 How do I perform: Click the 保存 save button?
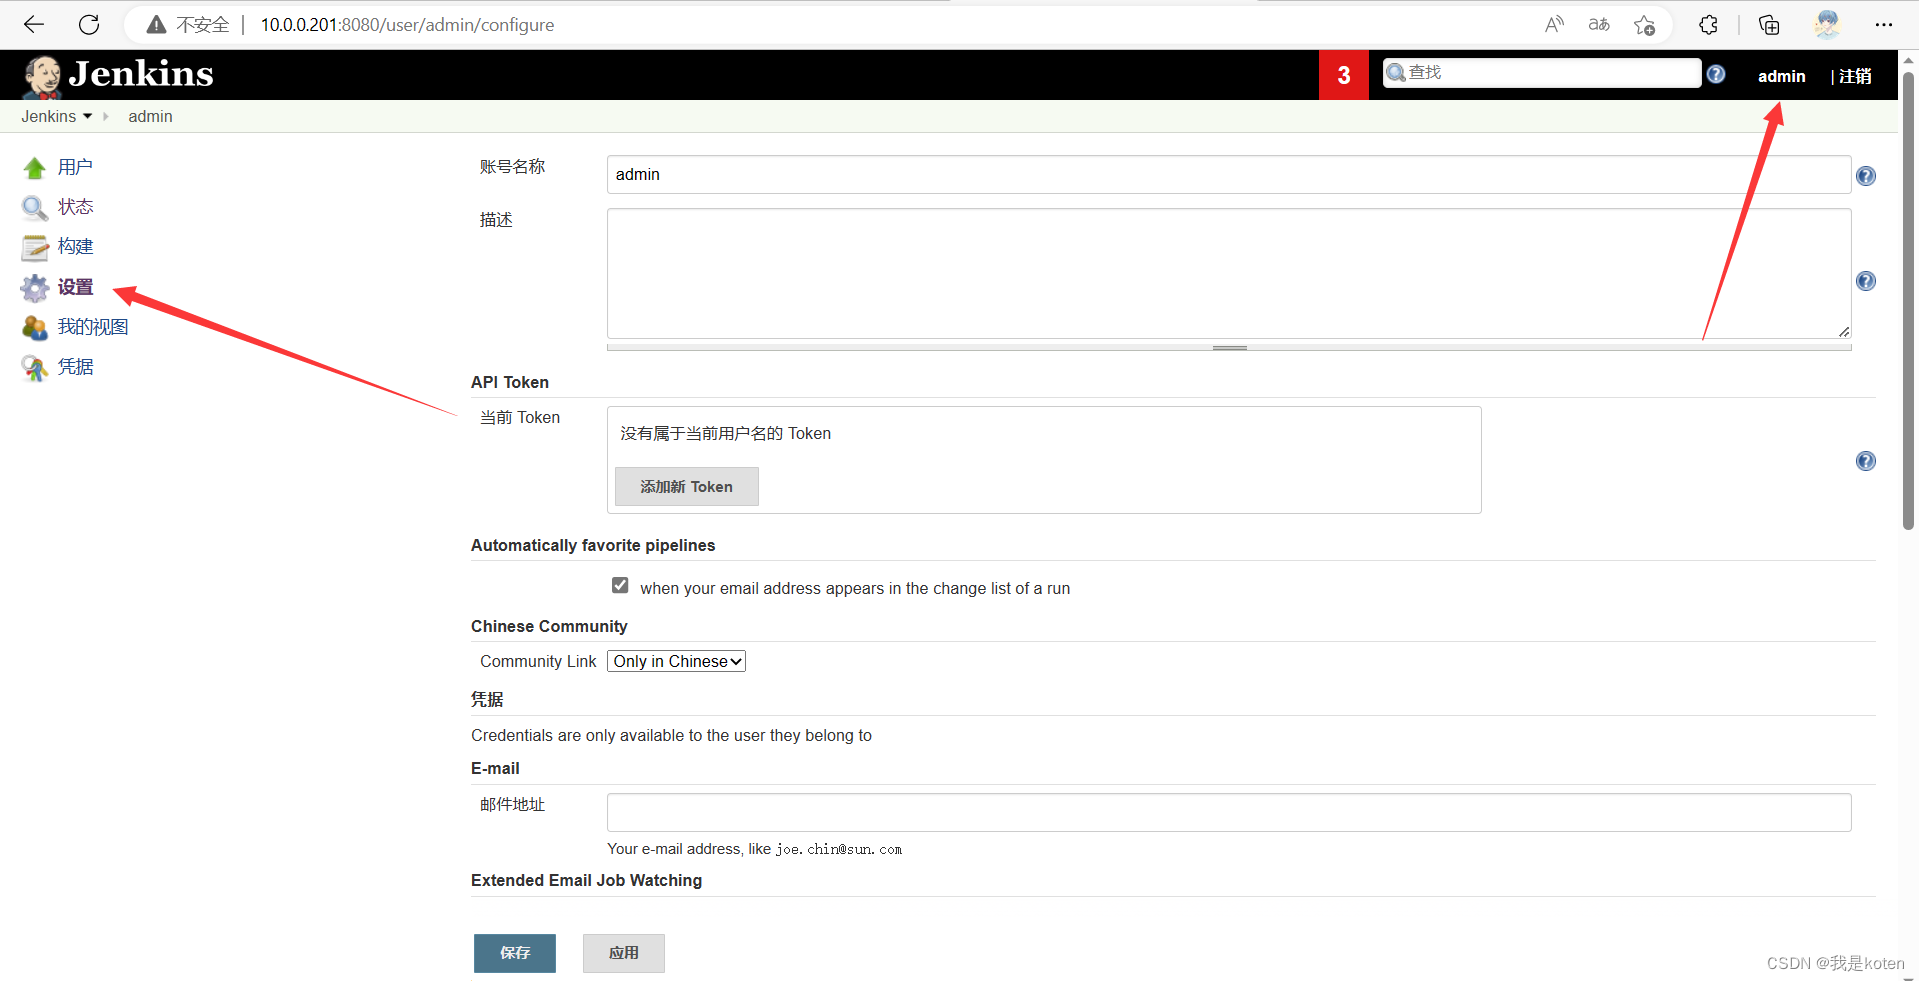pyautogui.click(x=515, y=953)
